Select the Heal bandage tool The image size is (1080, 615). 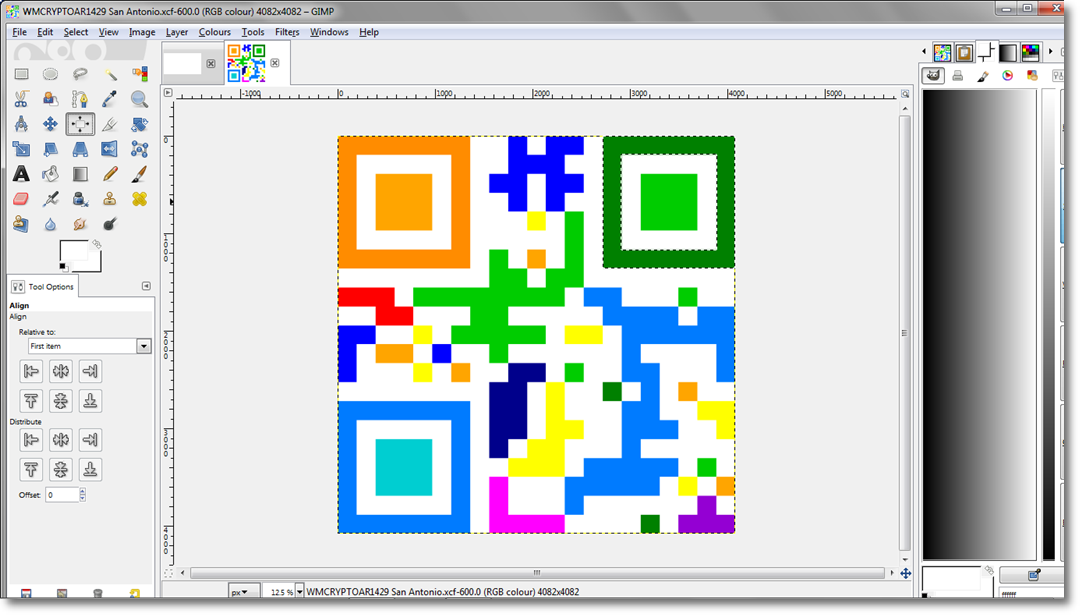pyautogui.click(x=139, y=199)
